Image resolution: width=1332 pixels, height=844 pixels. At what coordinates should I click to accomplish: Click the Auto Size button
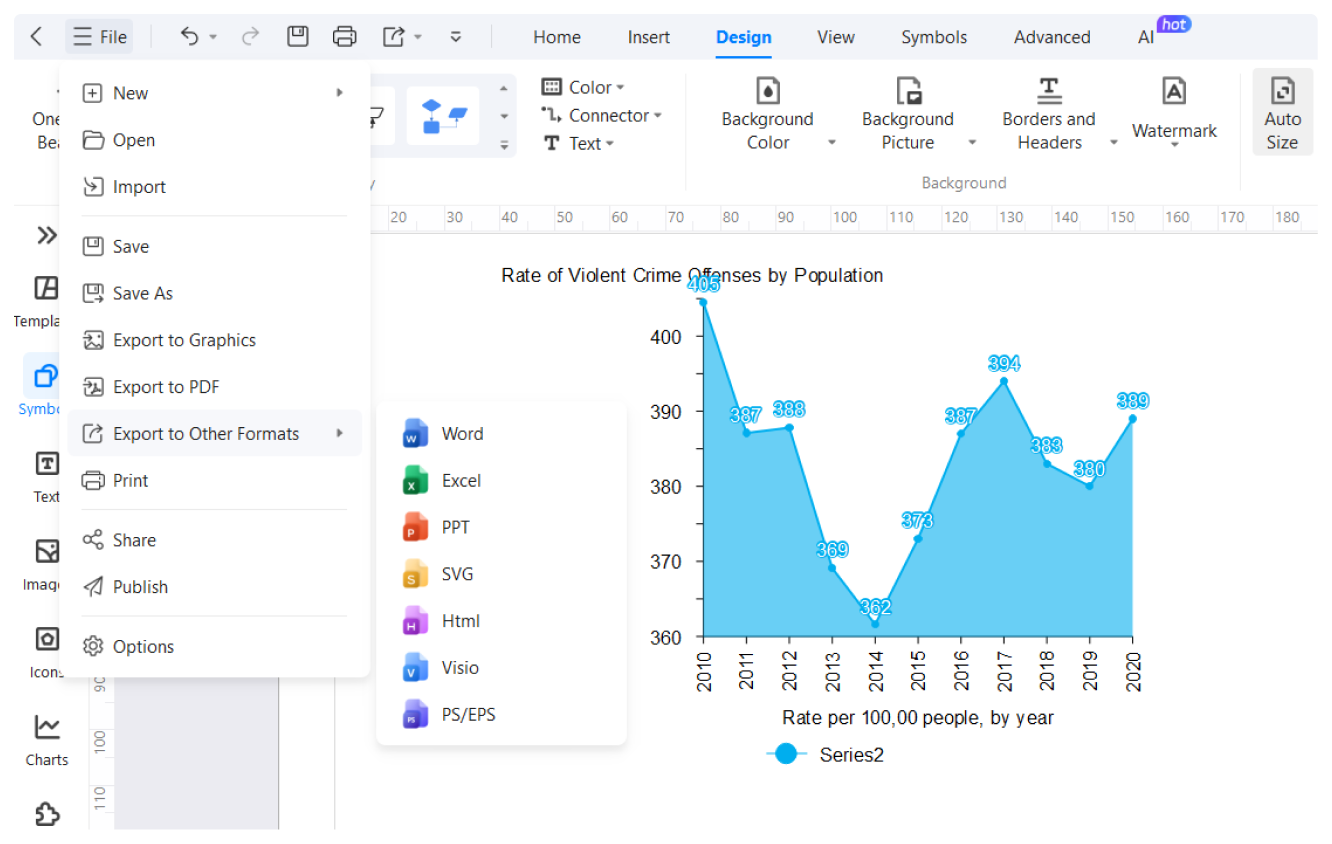click(1282, 111)
